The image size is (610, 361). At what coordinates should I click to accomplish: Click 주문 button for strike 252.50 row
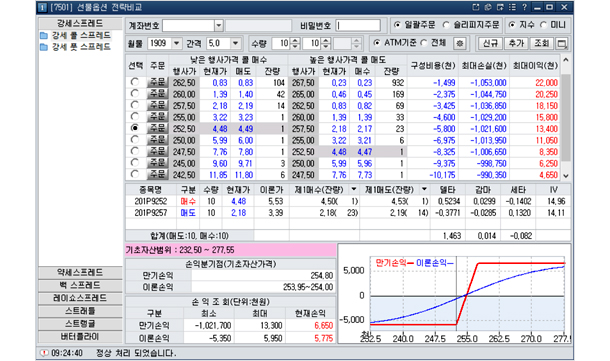(158, 128)
